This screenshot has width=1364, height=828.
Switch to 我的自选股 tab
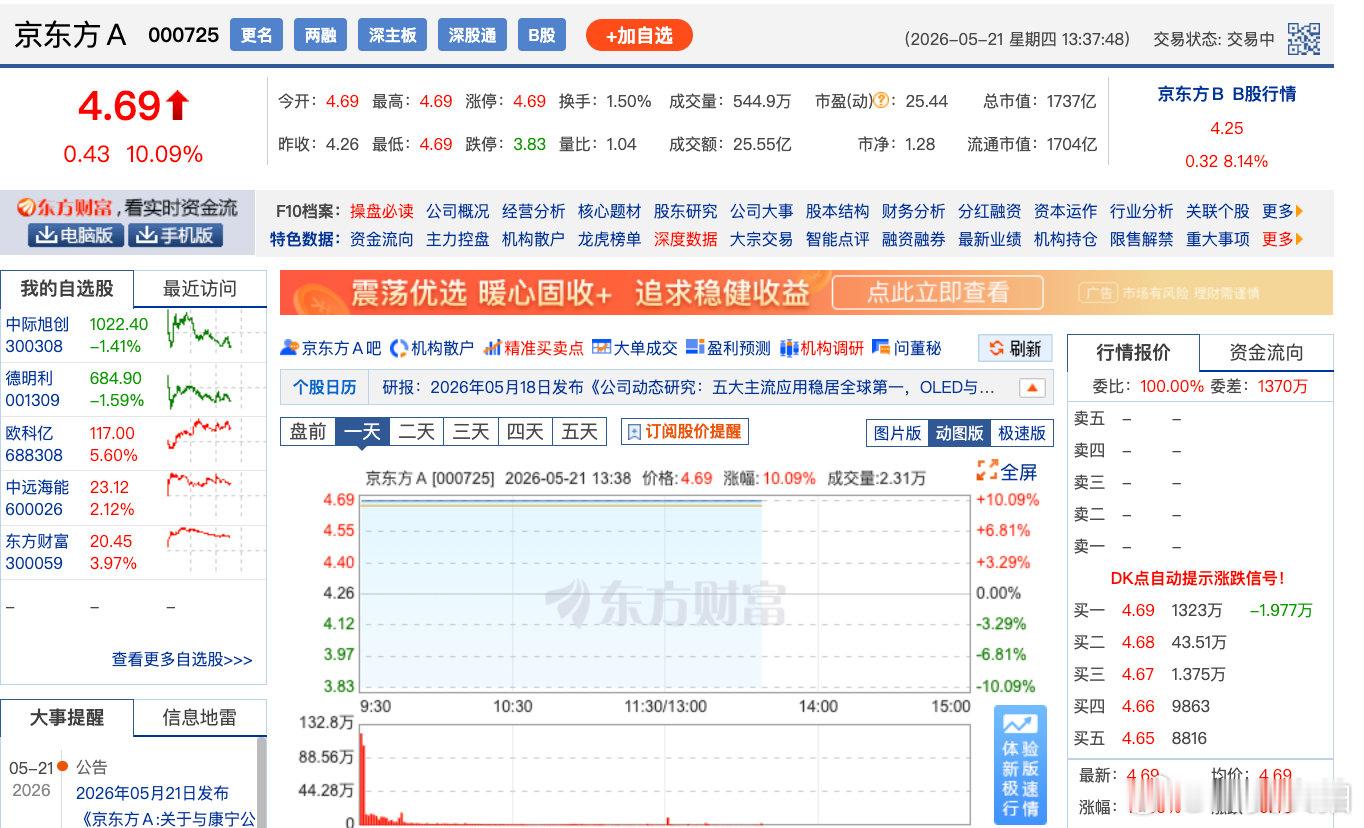pos(67,289)
